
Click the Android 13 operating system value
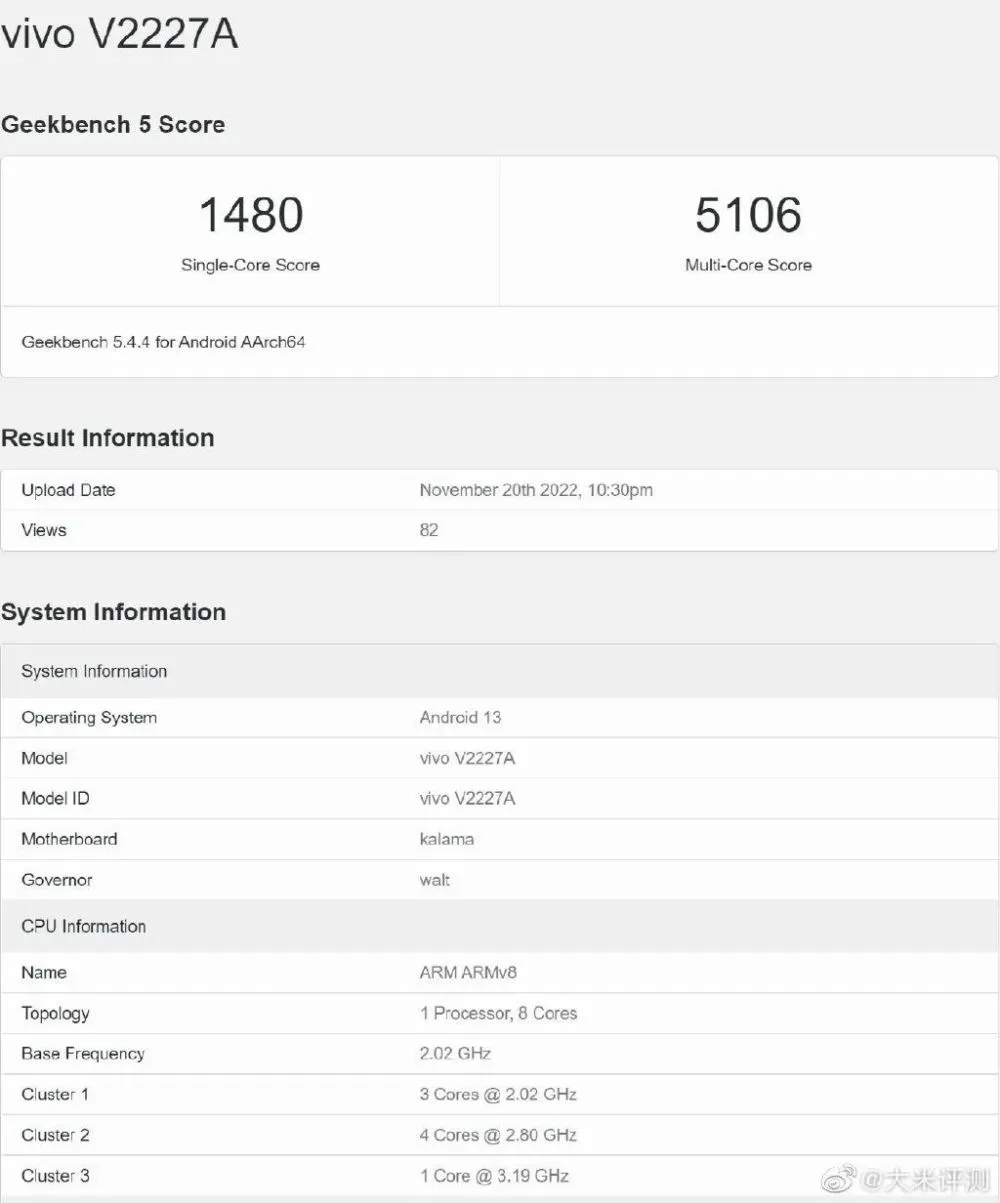pos(460,718)
